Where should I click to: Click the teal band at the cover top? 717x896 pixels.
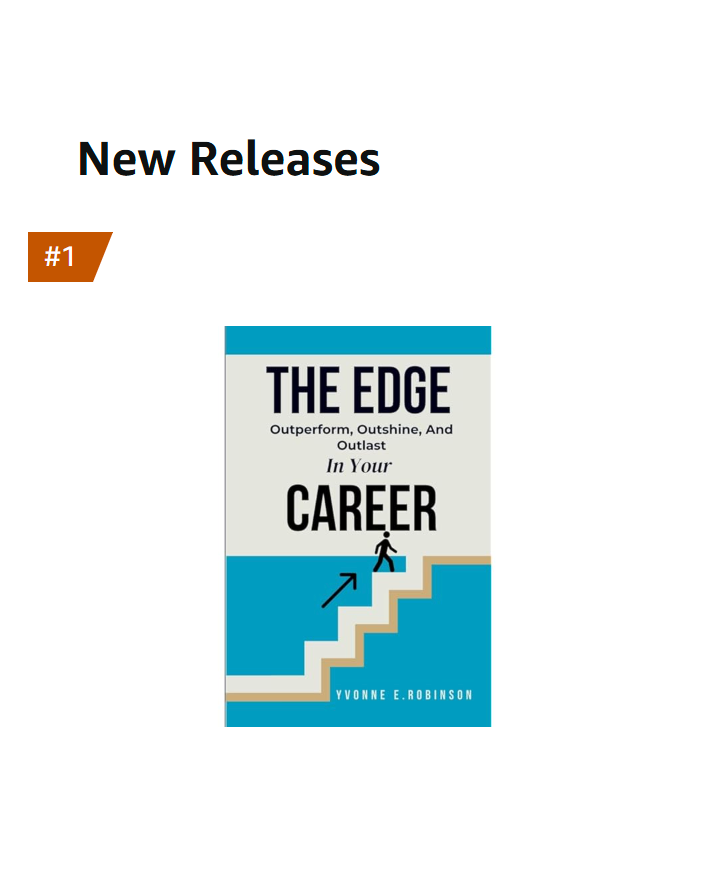coord(358,340)
